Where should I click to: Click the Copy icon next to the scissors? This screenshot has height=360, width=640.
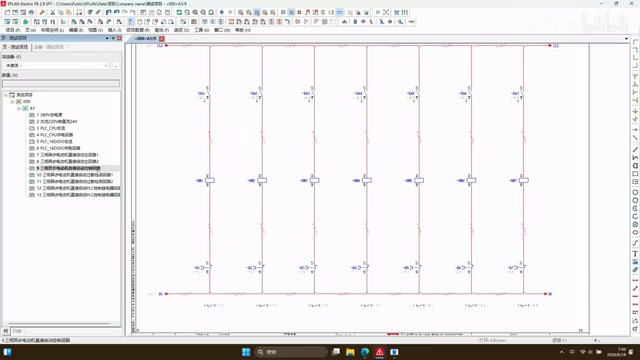[60, 13]
